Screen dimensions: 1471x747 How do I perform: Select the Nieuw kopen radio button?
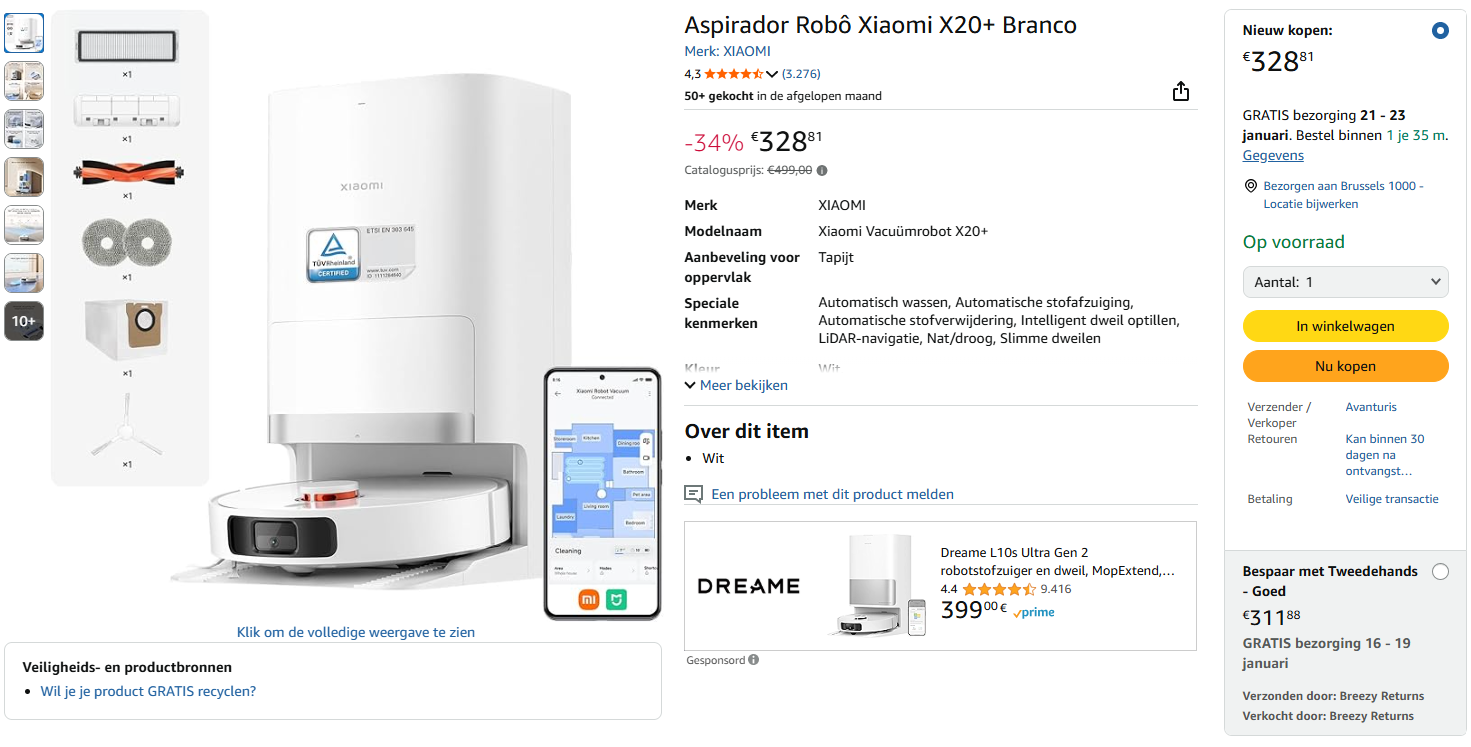click(1440, 31)
